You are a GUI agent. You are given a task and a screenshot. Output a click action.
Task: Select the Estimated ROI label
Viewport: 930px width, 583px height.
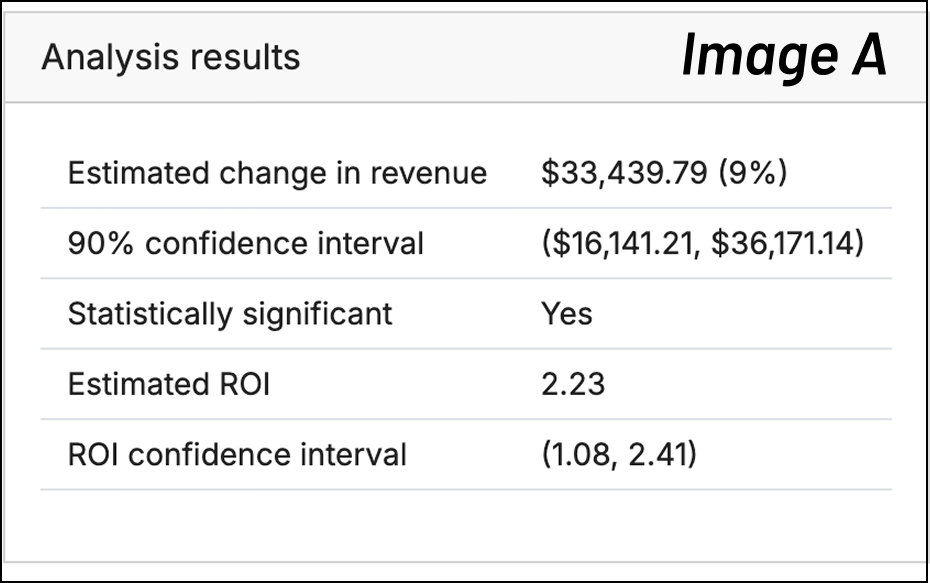168,384
